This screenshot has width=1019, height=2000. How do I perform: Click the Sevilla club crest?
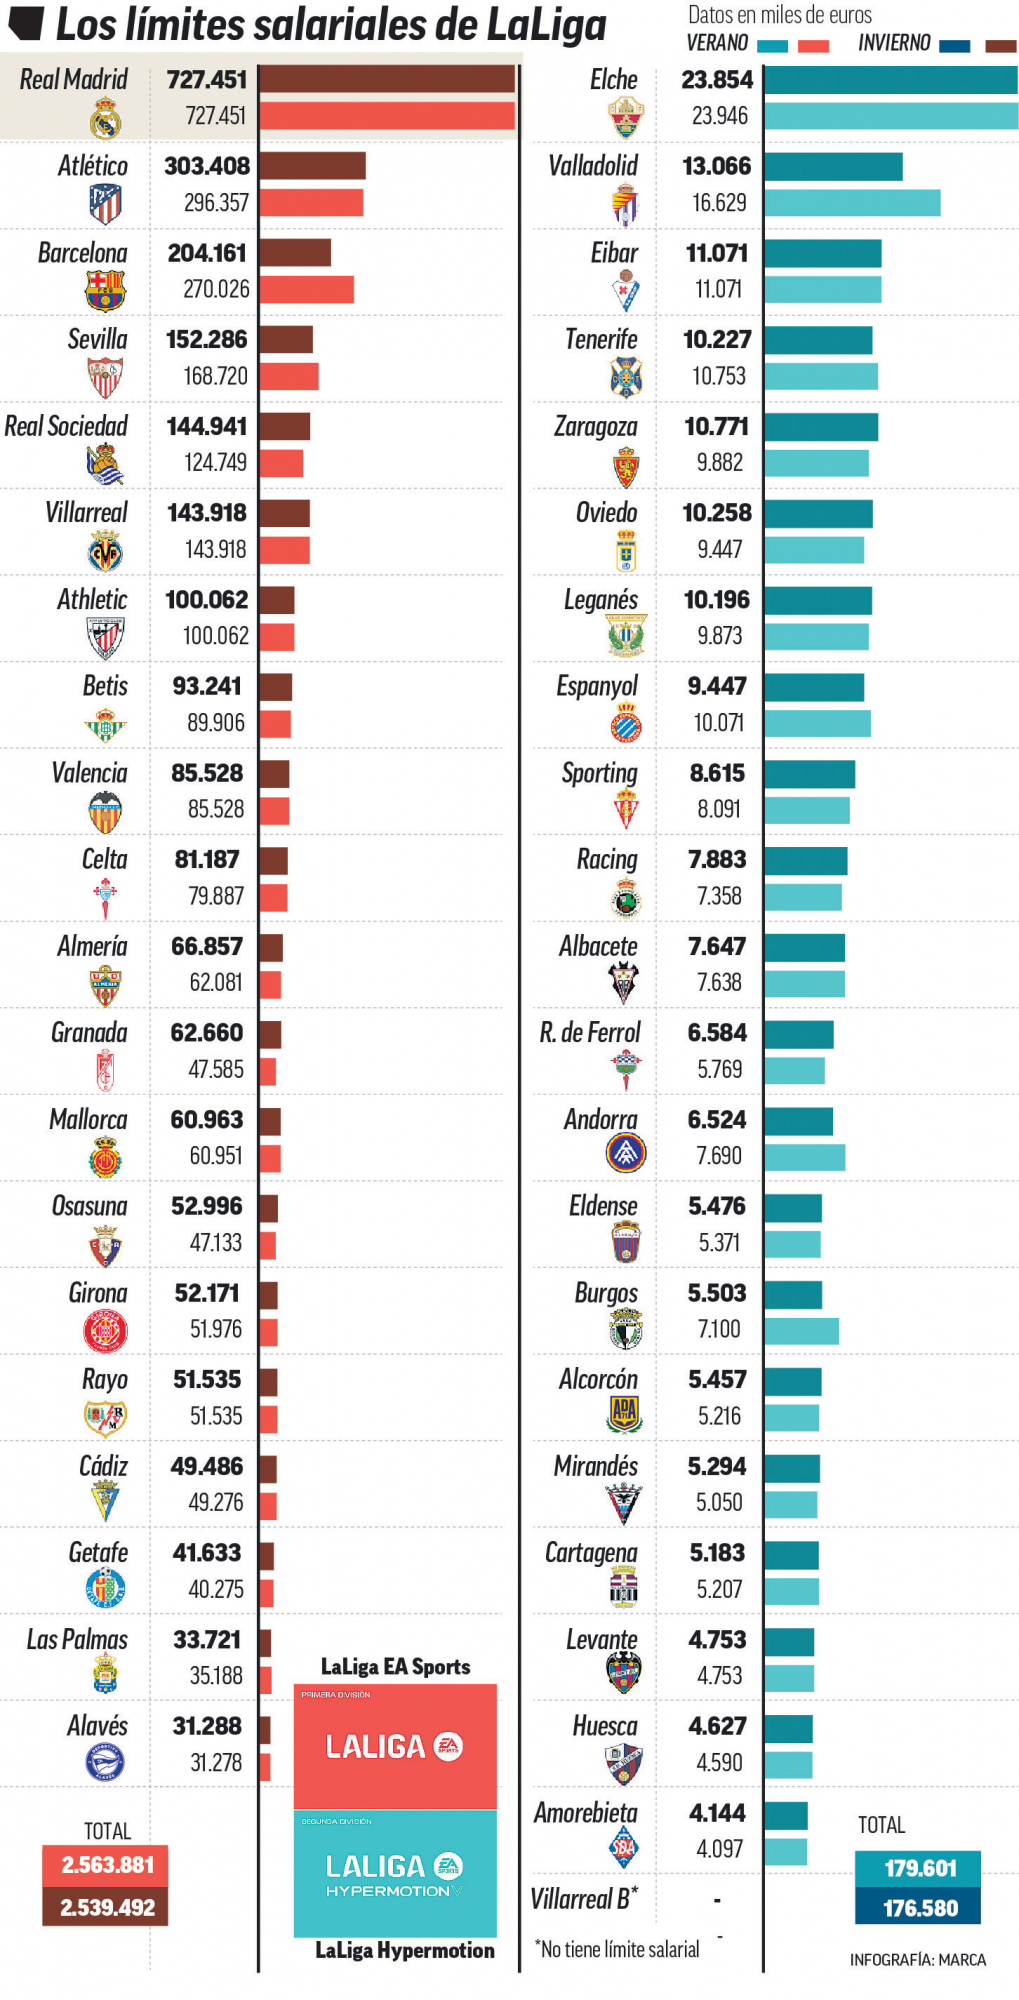[105, 378]
